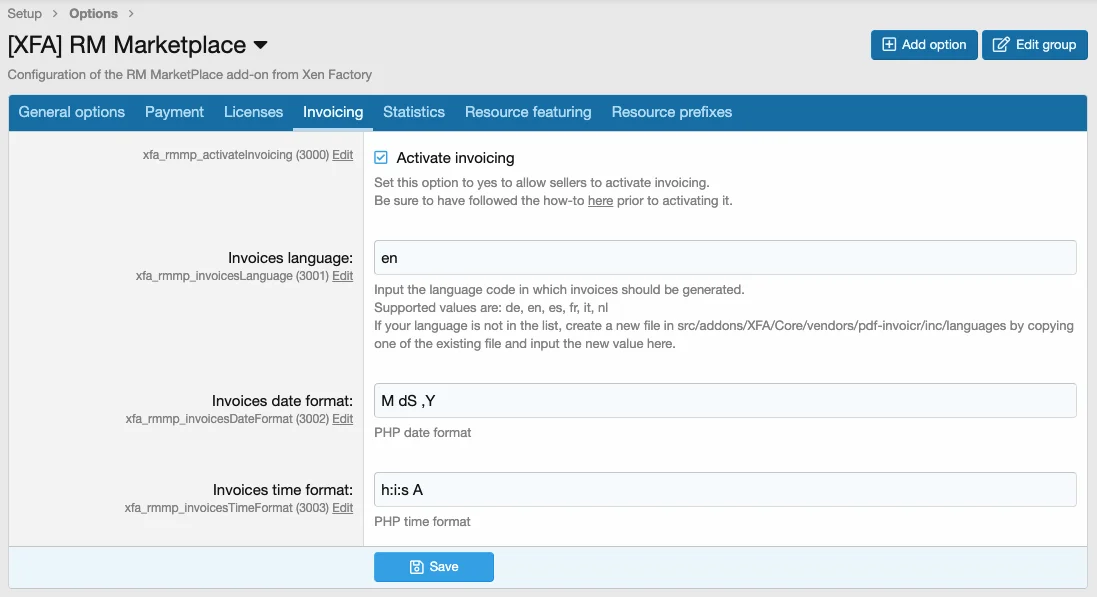Open the Resource featuring tab
1097x597 pixels.
[528, 112]
